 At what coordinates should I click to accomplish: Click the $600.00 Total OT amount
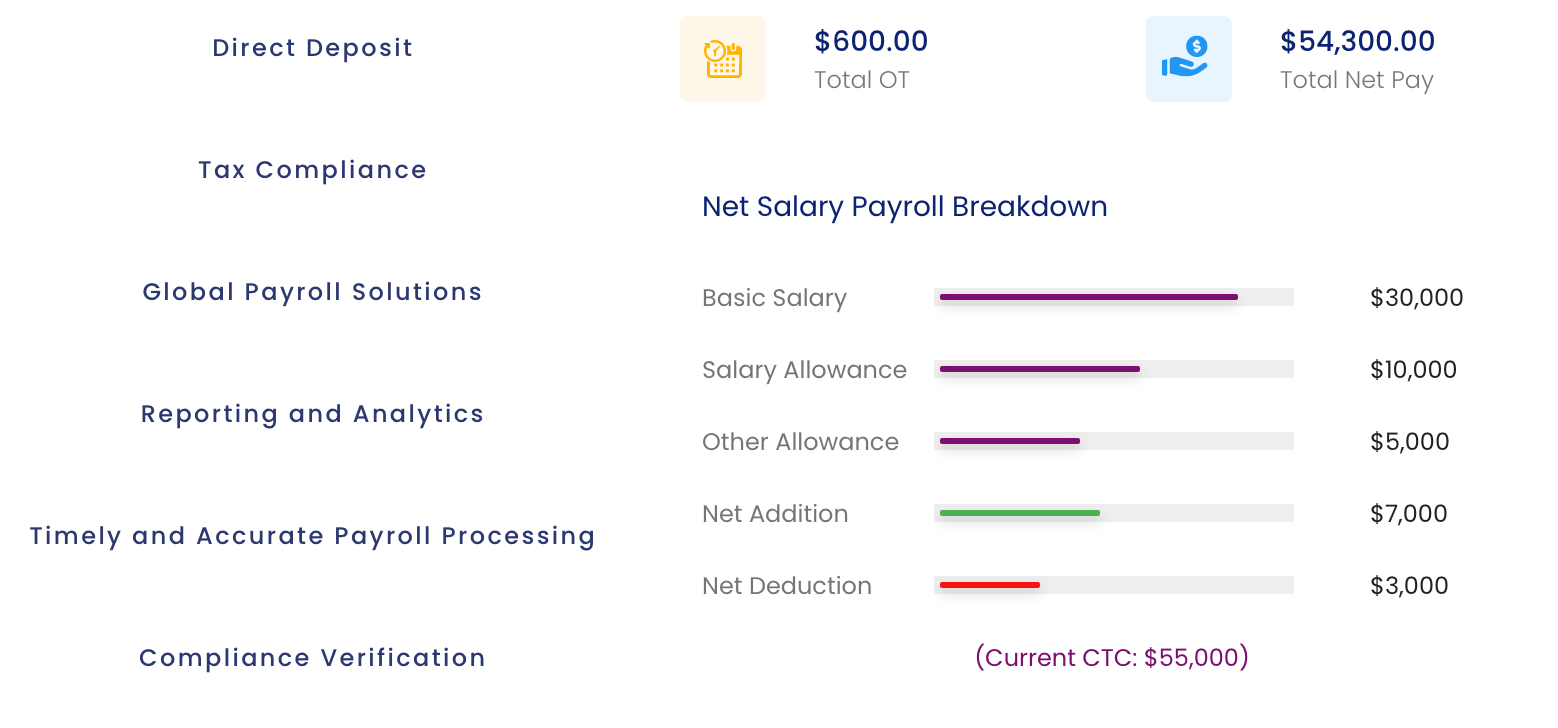[871, 42]
